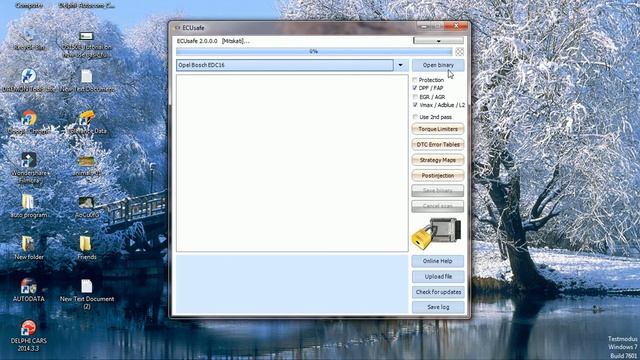Show Strategy Maps
This screenshot has width=640, height=360.
click(438, 160)
